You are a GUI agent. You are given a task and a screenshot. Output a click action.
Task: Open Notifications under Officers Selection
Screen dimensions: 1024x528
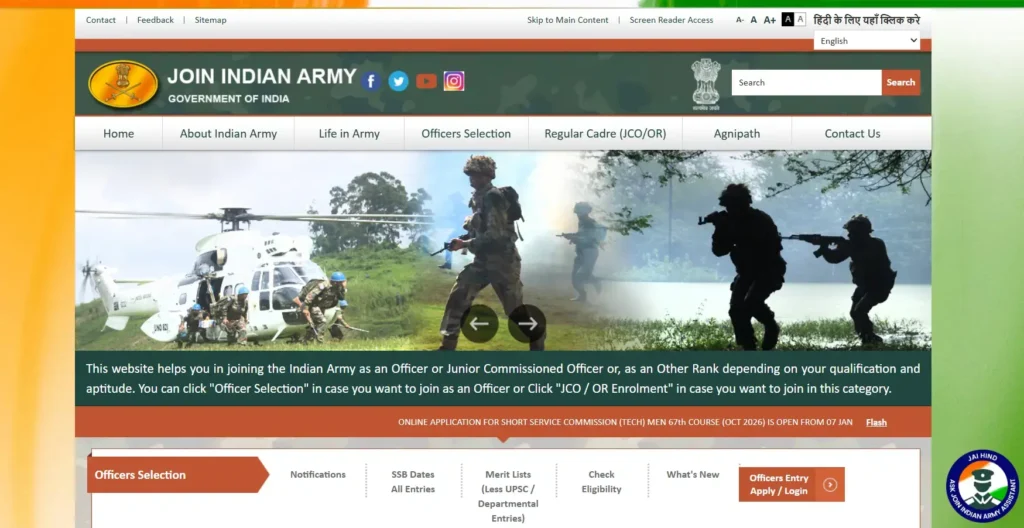(x=318, y=474)
